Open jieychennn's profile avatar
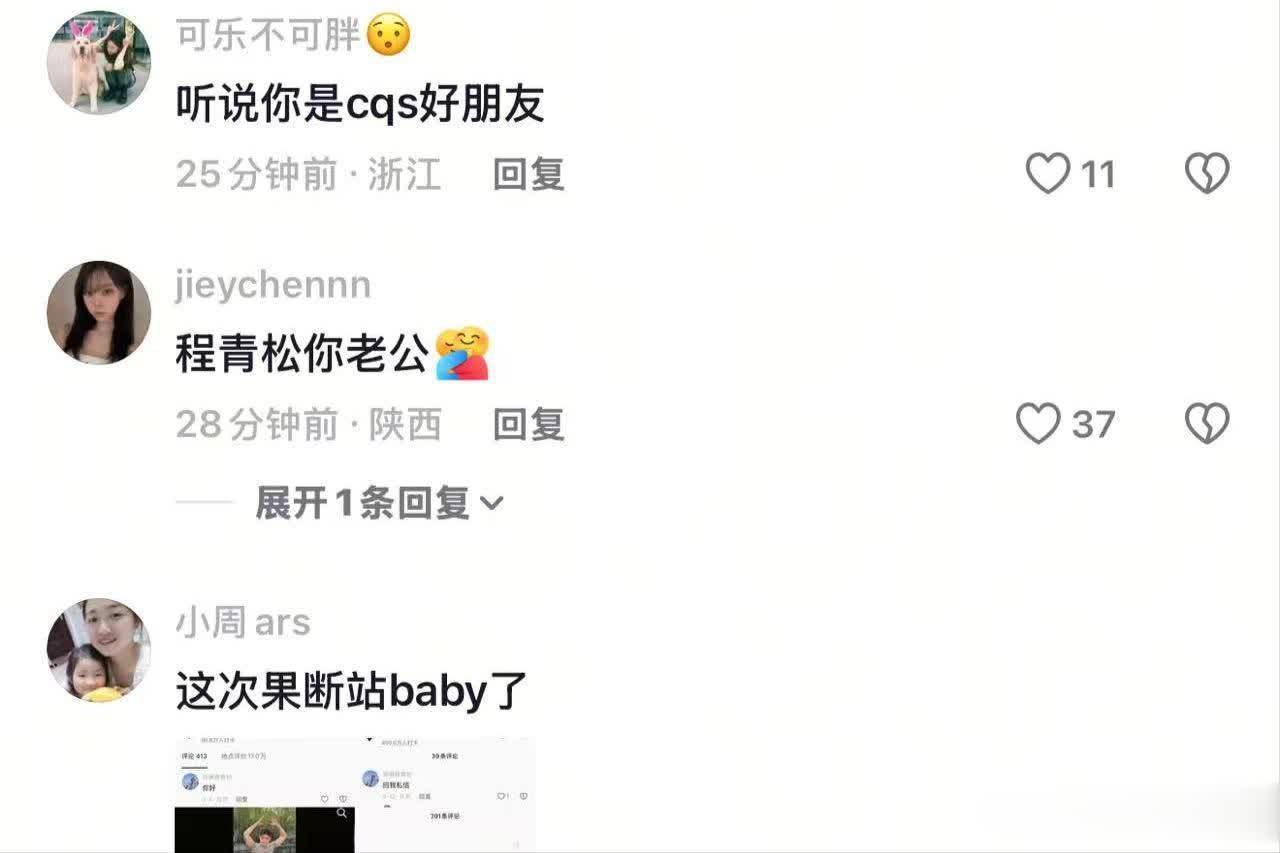This screenshot has width=1280, height=853. point(99,312)
